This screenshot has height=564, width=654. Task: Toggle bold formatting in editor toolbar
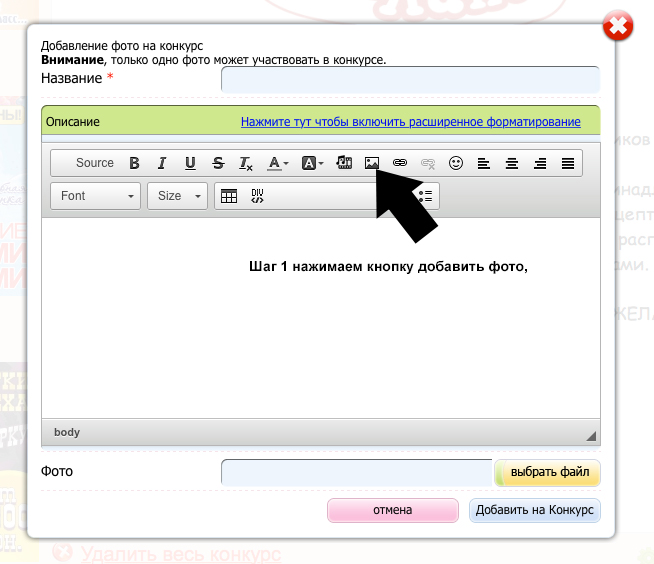pyautogui.click(x=134, y=163)
